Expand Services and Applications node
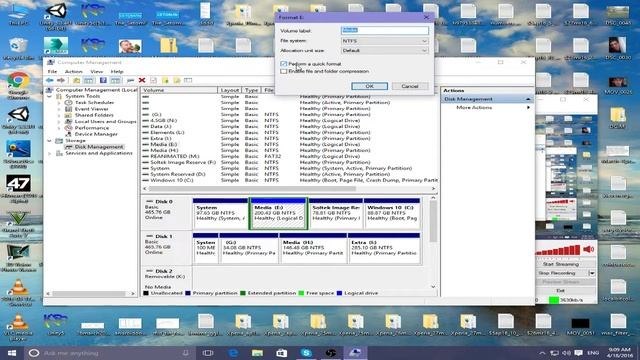Image resolution: width=640 pixels, height=360 pixels. tap(50, 153)
